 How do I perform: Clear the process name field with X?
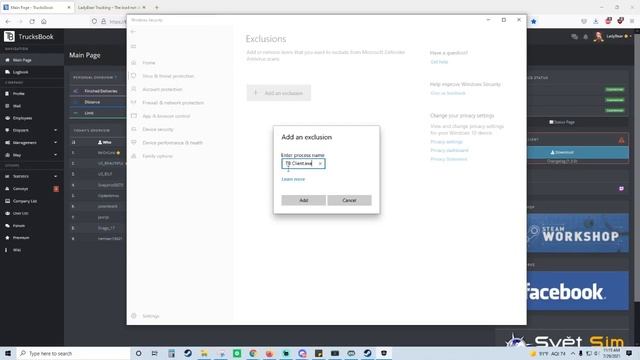(320, 164)
